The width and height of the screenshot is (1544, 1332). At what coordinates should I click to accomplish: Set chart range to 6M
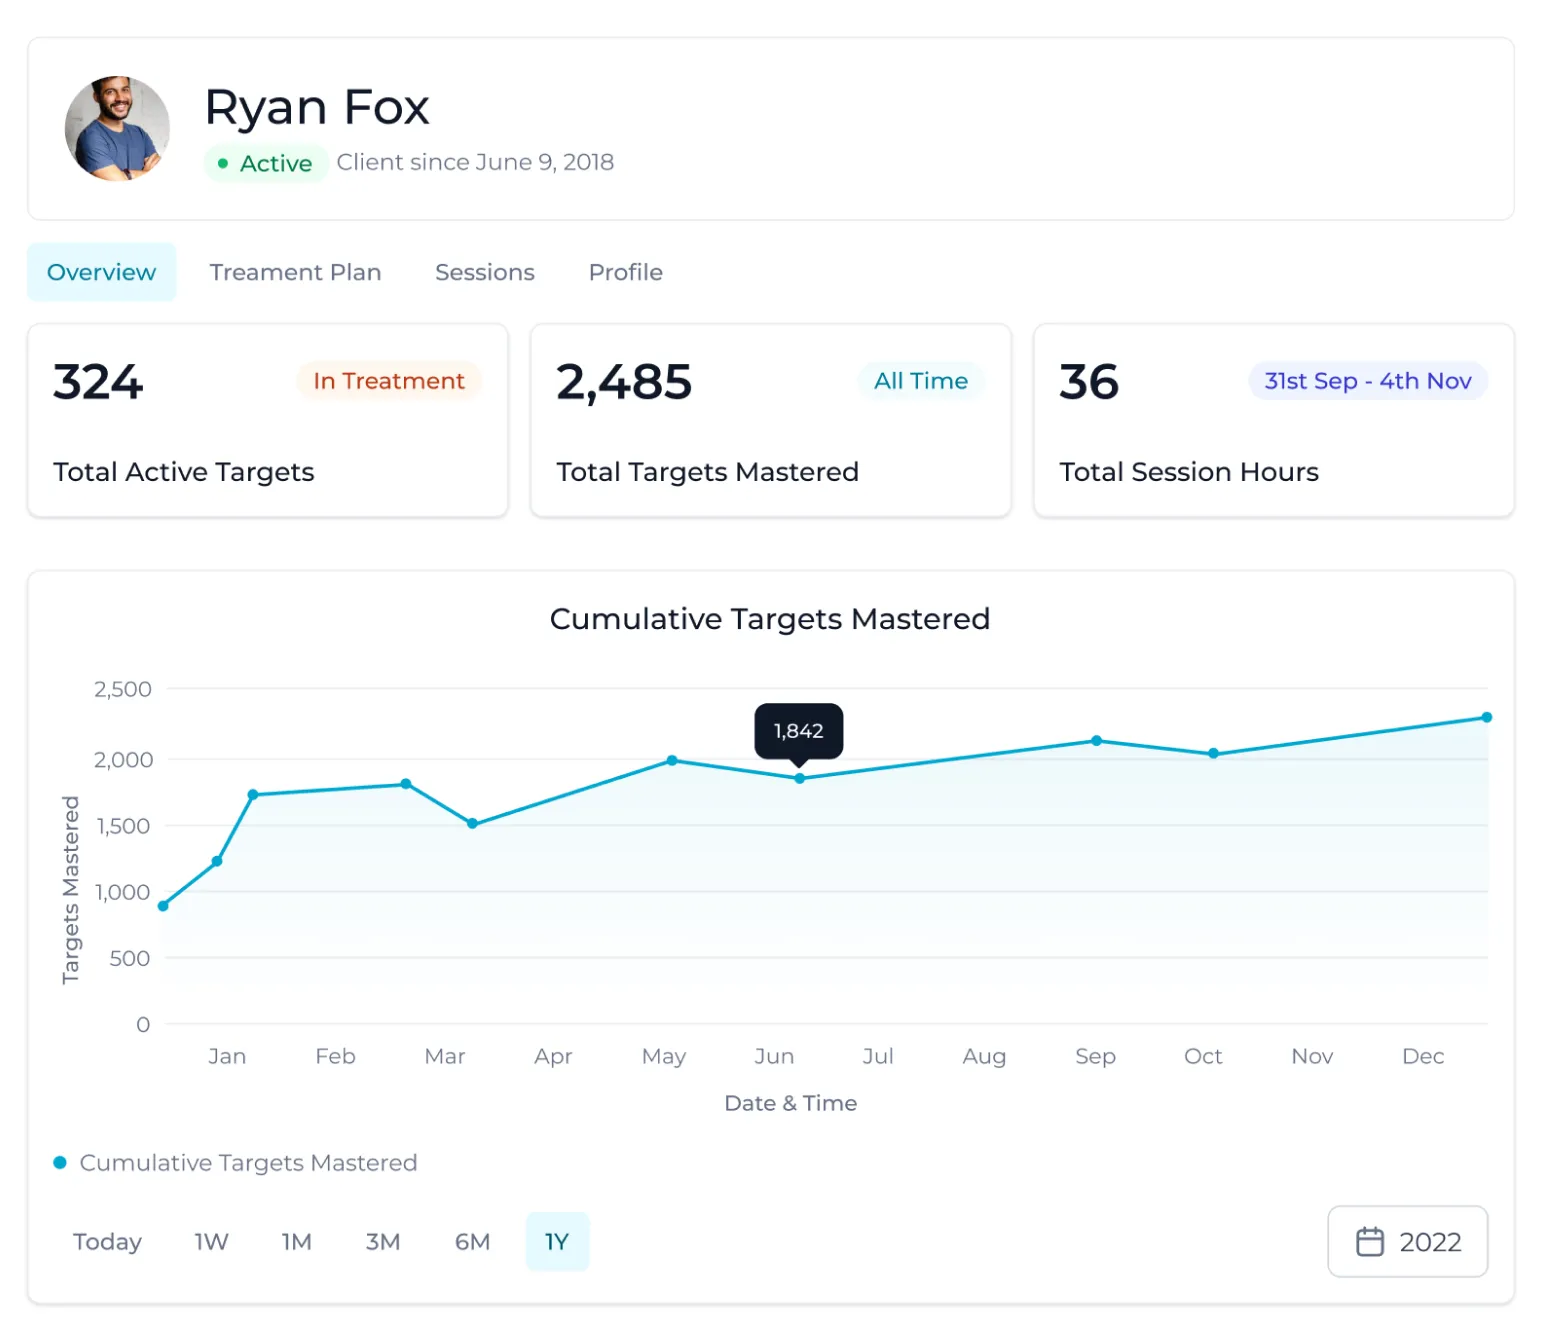pyautogui.click(x=472, y=1241)
